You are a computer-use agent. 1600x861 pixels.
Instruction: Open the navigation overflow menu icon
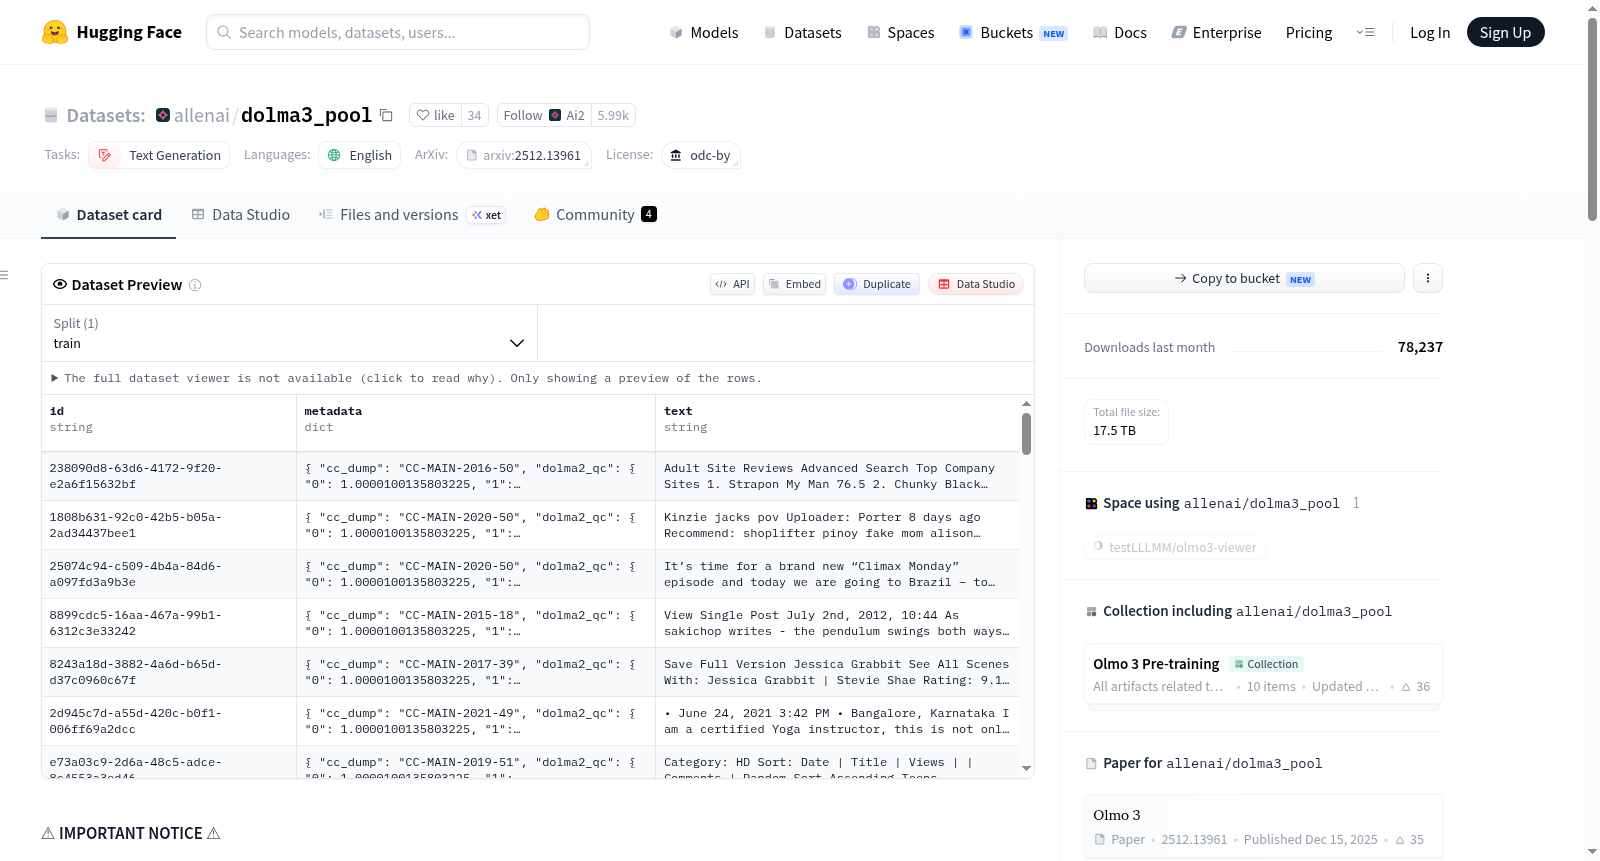point(1365,32)
